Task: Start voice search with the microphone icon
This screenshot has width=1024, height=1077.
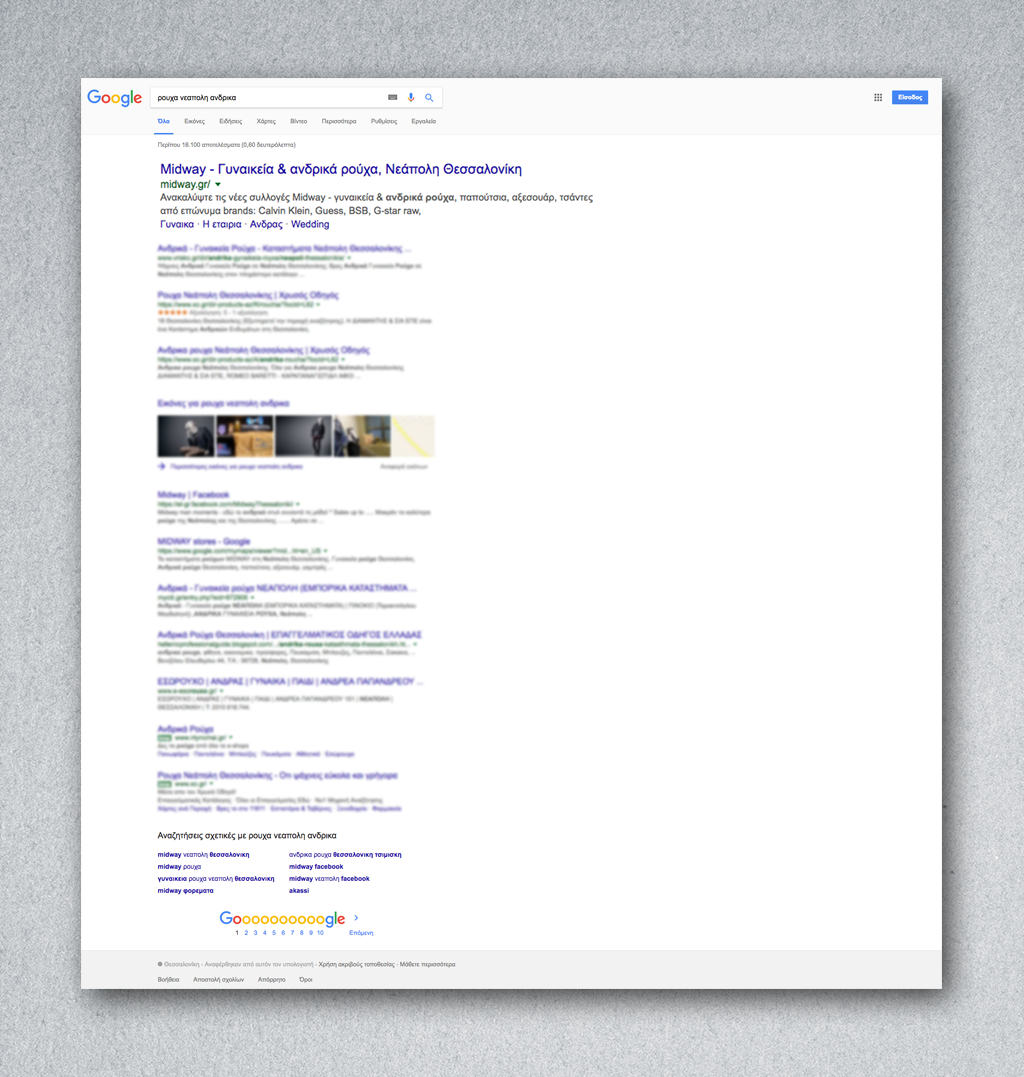Action: (411, 97)
